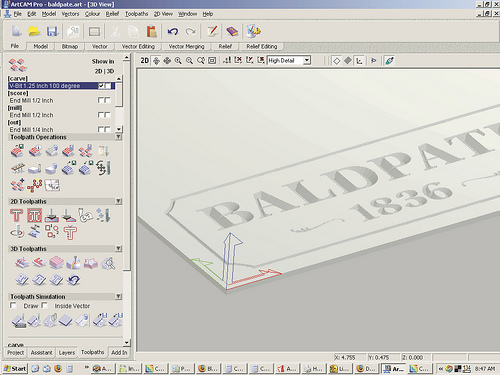Open the Colour menu
The height and width of the screenshot is (375, 500).
point(92,14)
